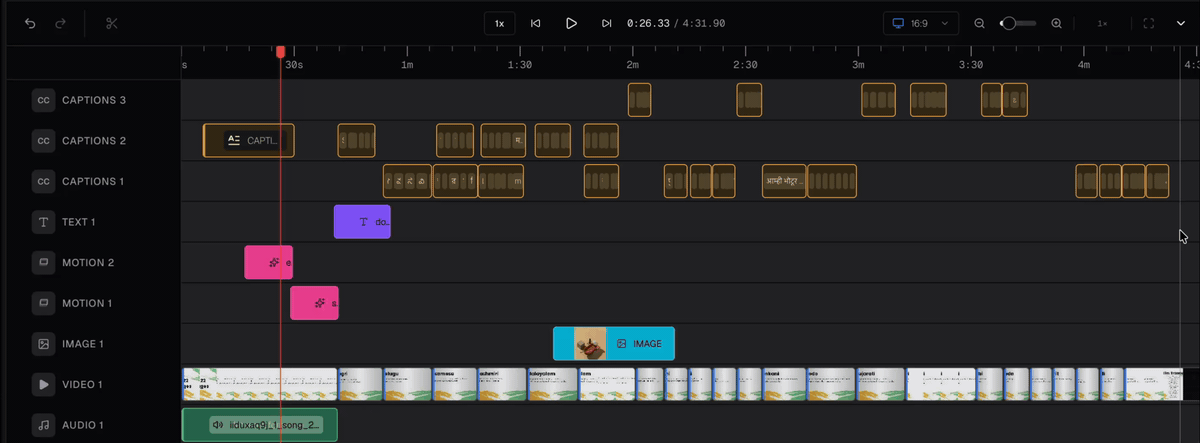1200x443 pixels.
Task: Open the 1x playback speed selector
Action: coord(499,23)
